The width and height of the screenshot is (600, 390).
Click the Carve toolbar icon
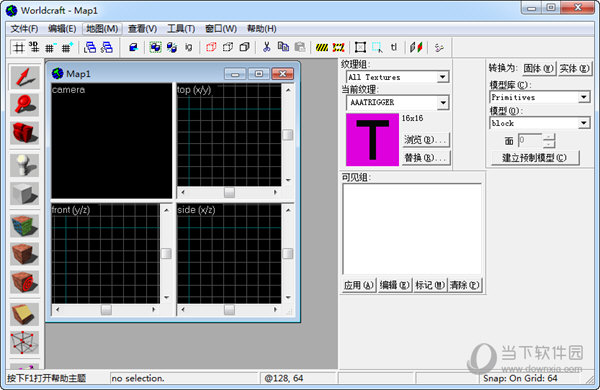(x=133, y=47)
